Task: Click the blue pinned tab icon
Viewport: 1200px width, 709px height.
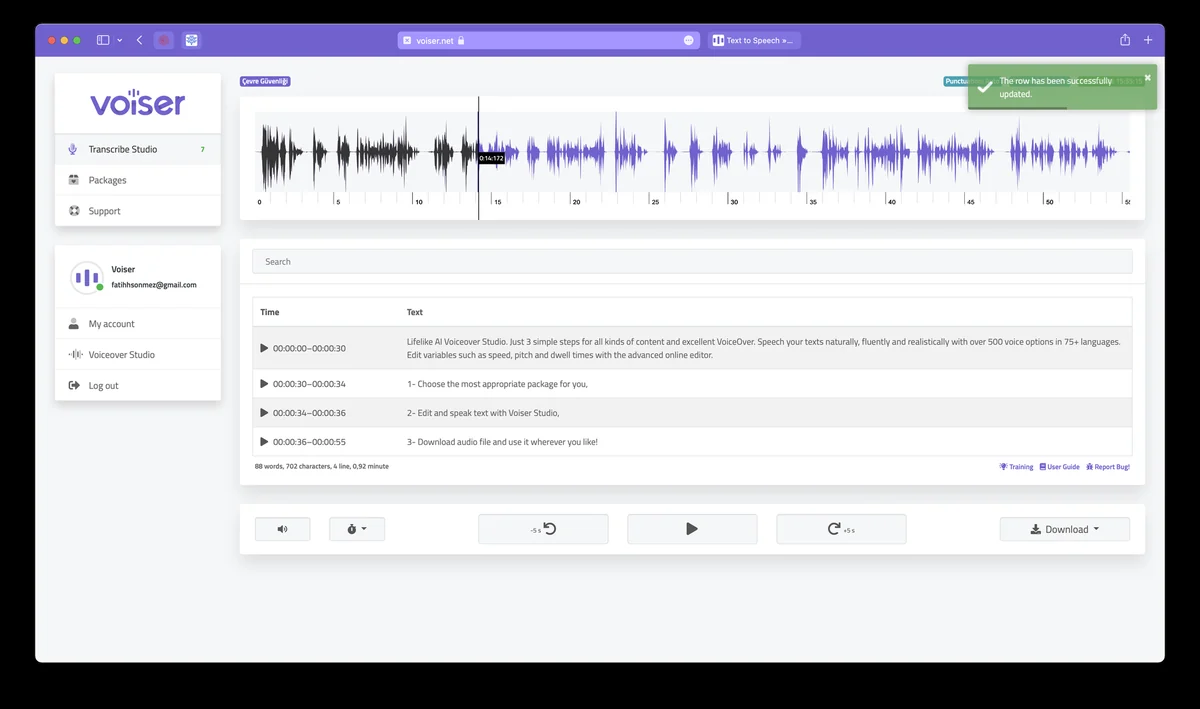Action: tap(191, 40)
